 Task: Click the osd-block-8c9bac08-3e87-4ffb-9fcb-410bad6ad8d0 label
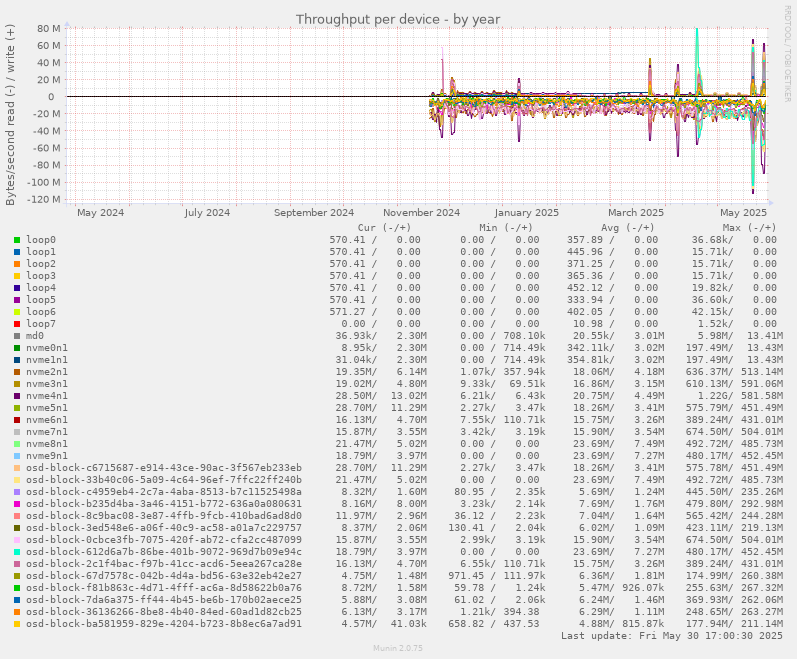(164, 516)
